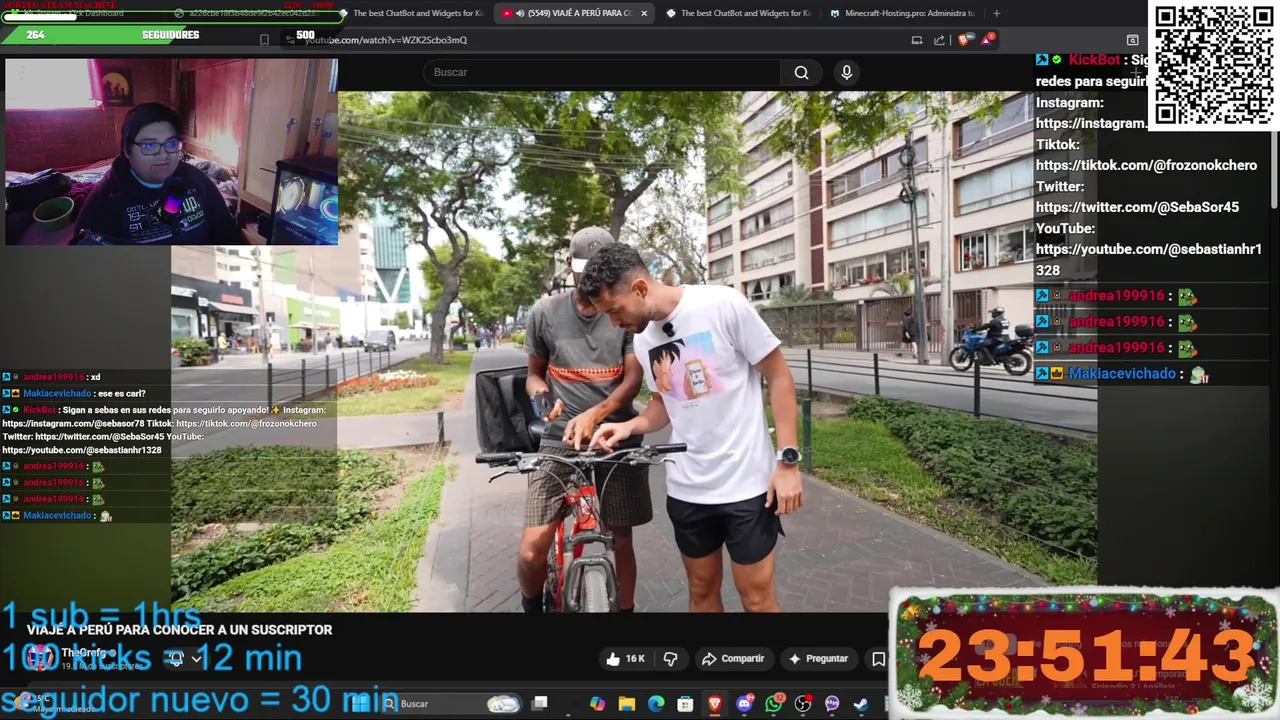
Task: Select the 'VIAJÉ A PERÚ' YouTube tab
Action: click(x=574, y=13)
